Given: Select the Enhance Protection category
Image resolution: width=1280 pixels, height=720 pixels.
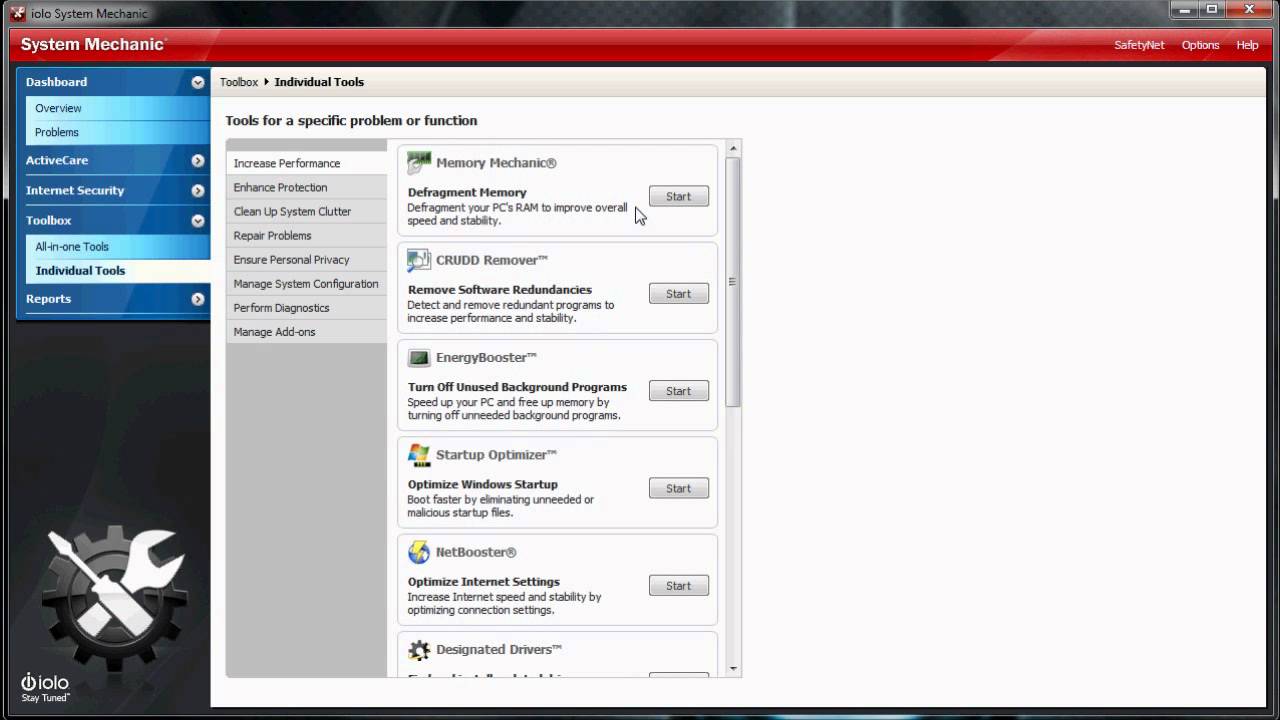Looking at the screenshot, I should pos(306,187).
